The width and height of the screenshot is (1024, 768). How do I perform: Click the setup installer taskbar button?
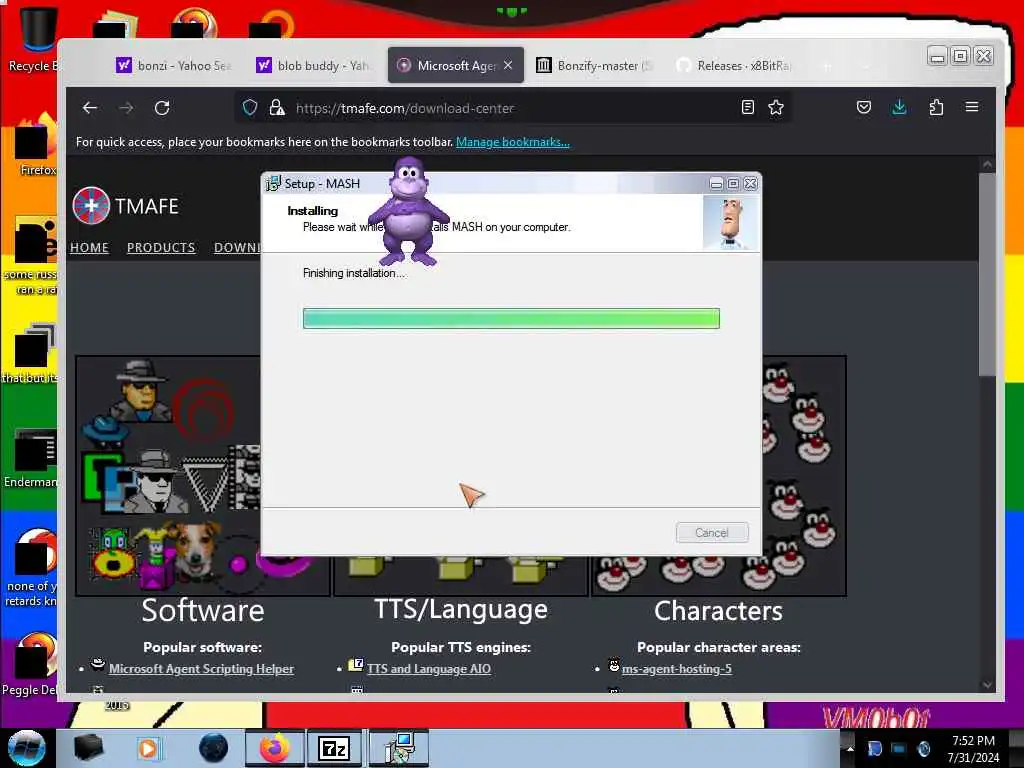click(400, 748)
